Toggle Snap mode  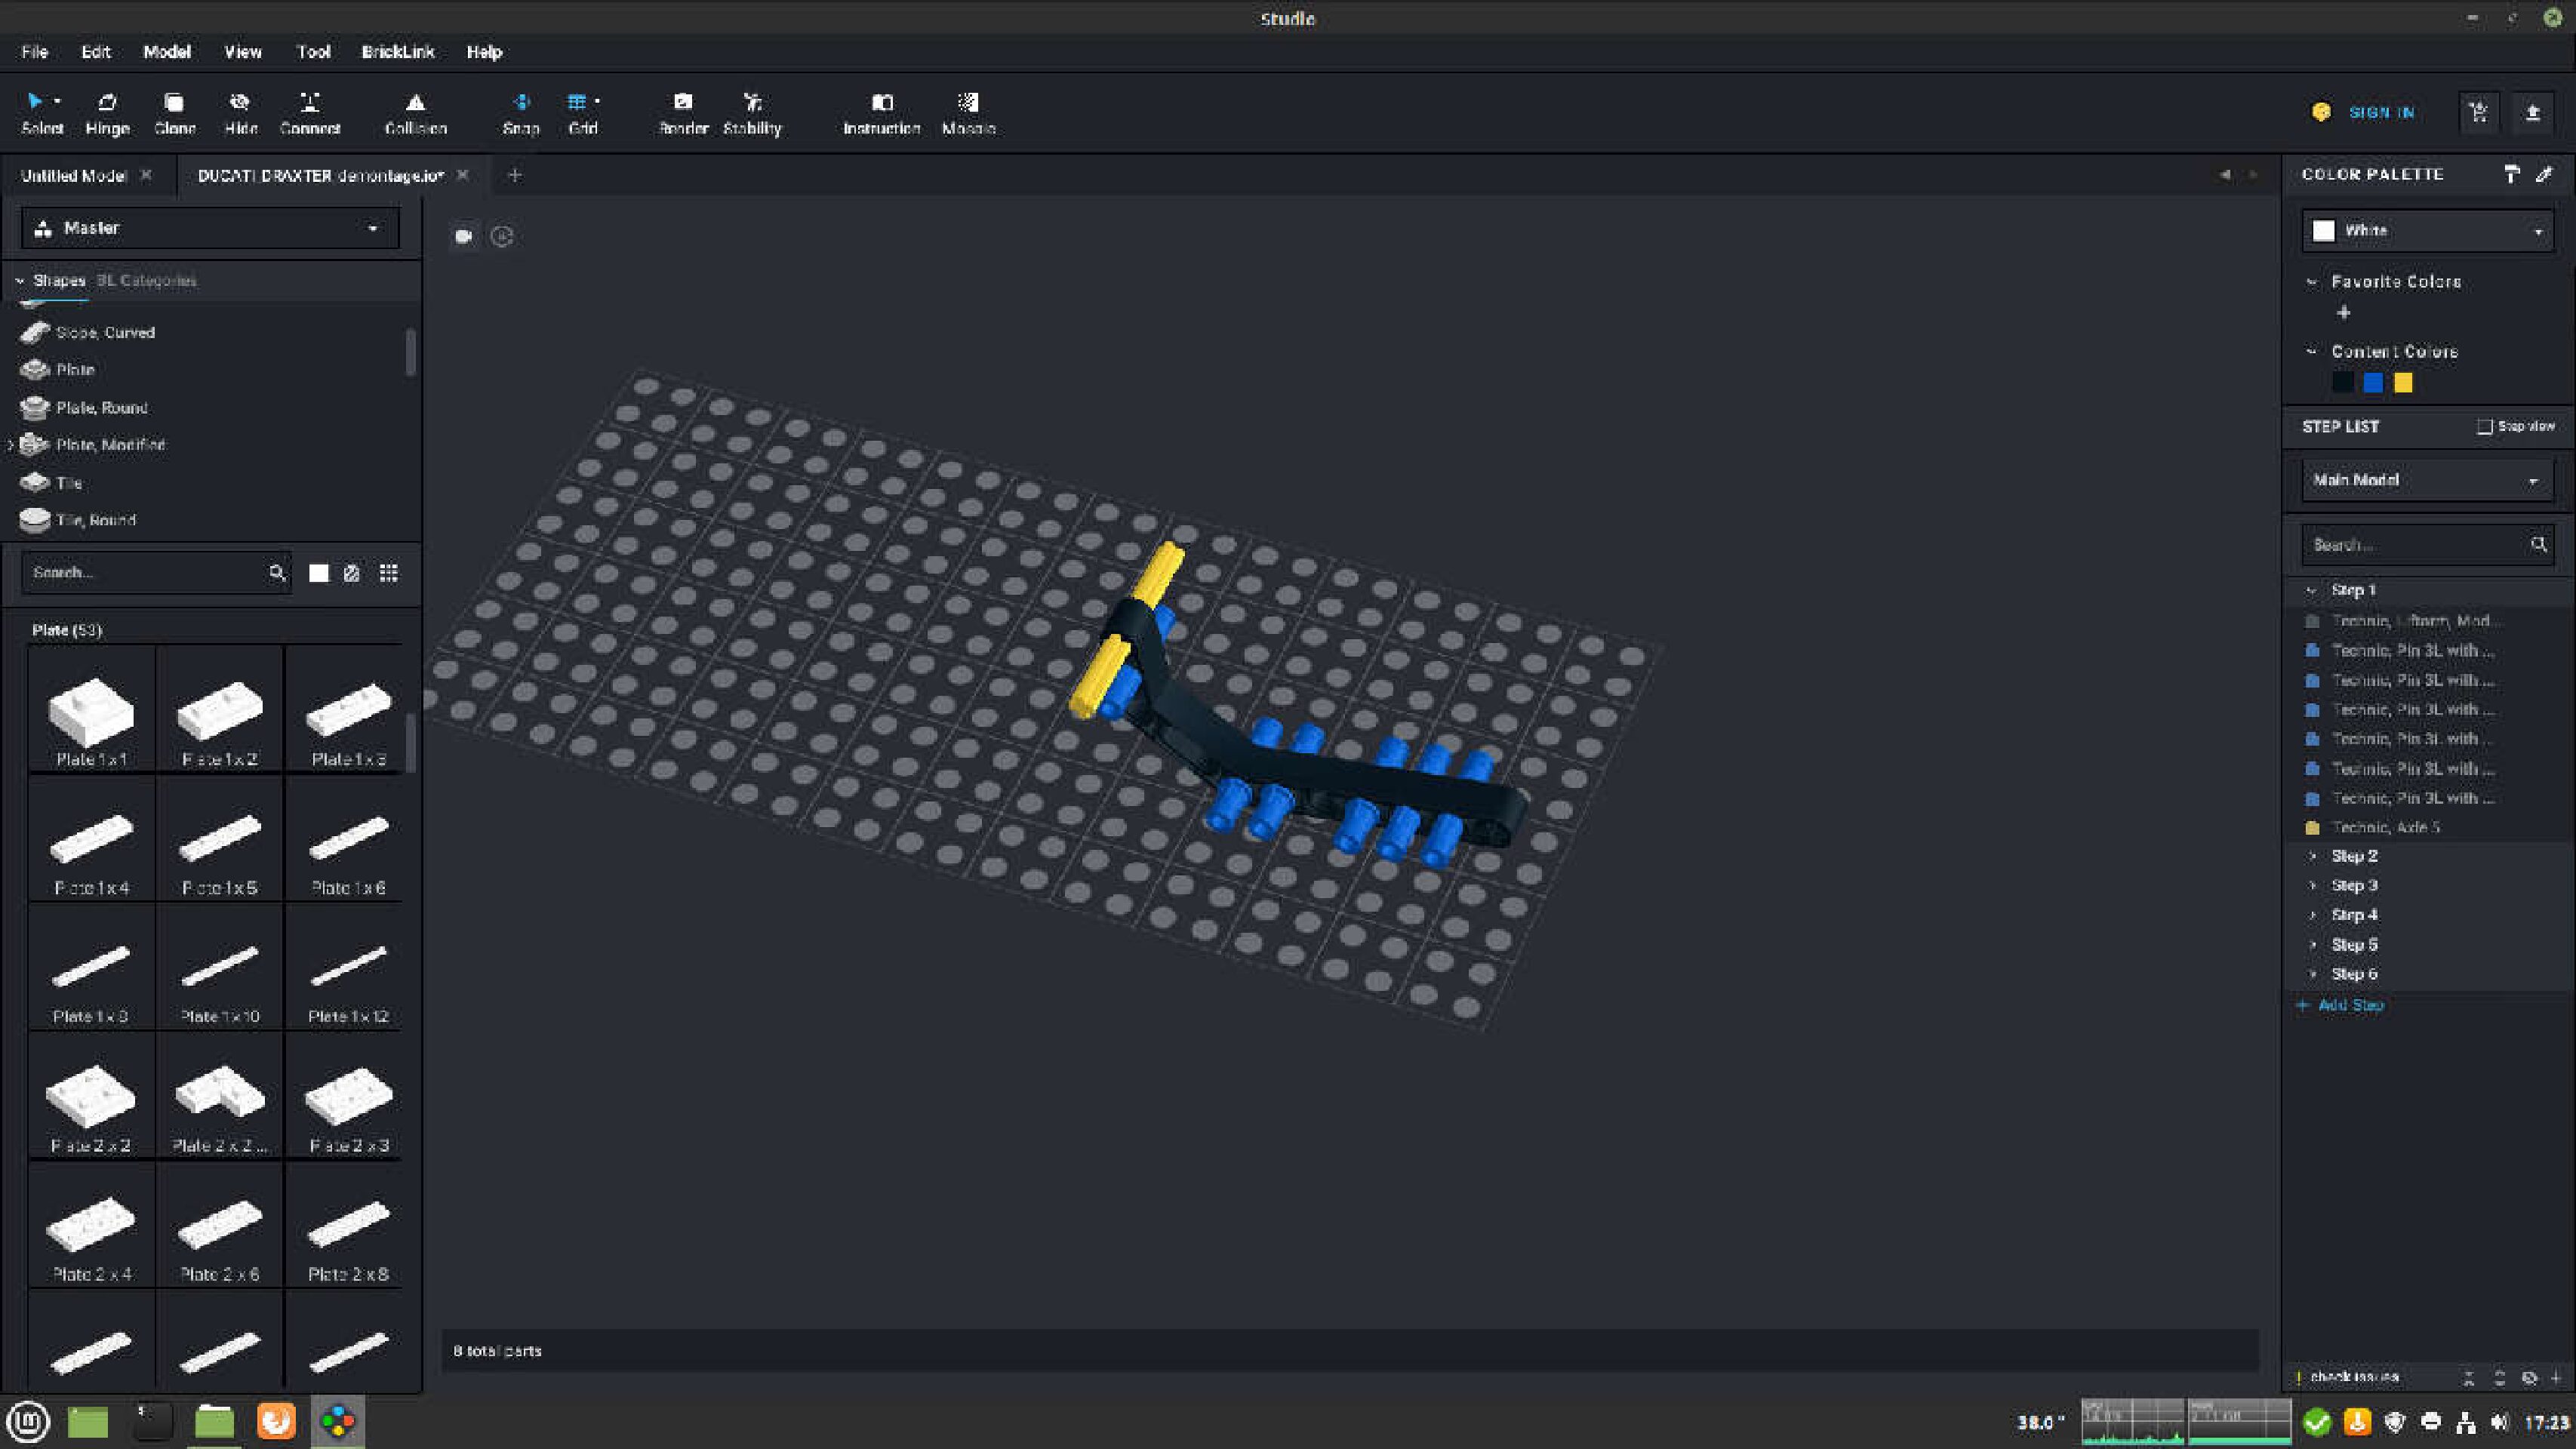521,112
